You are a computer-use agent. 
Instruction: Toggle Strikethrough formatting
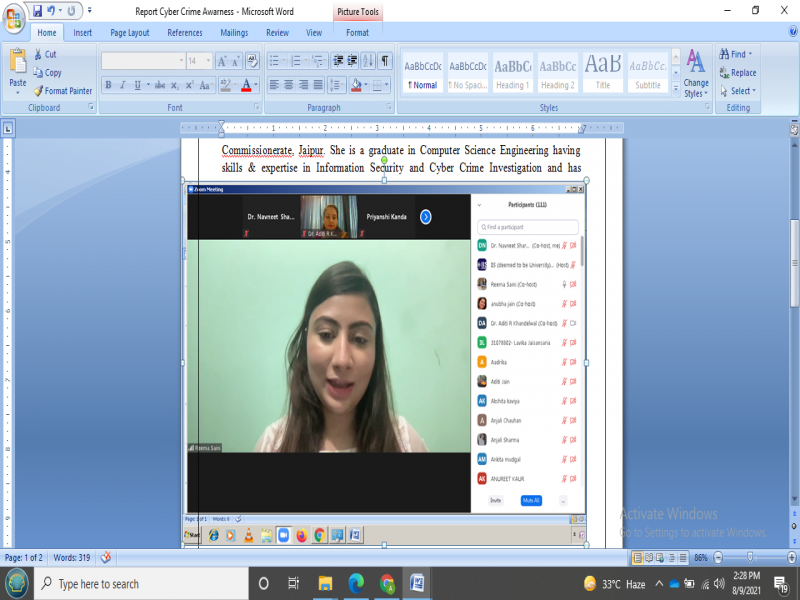click(158, 85)
